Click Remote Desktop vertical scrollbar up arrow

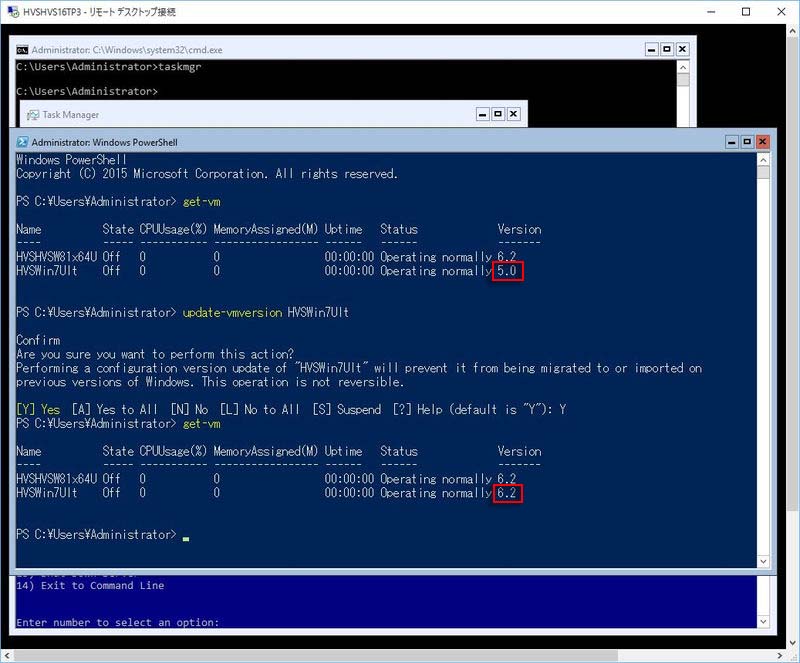[793, 31]
